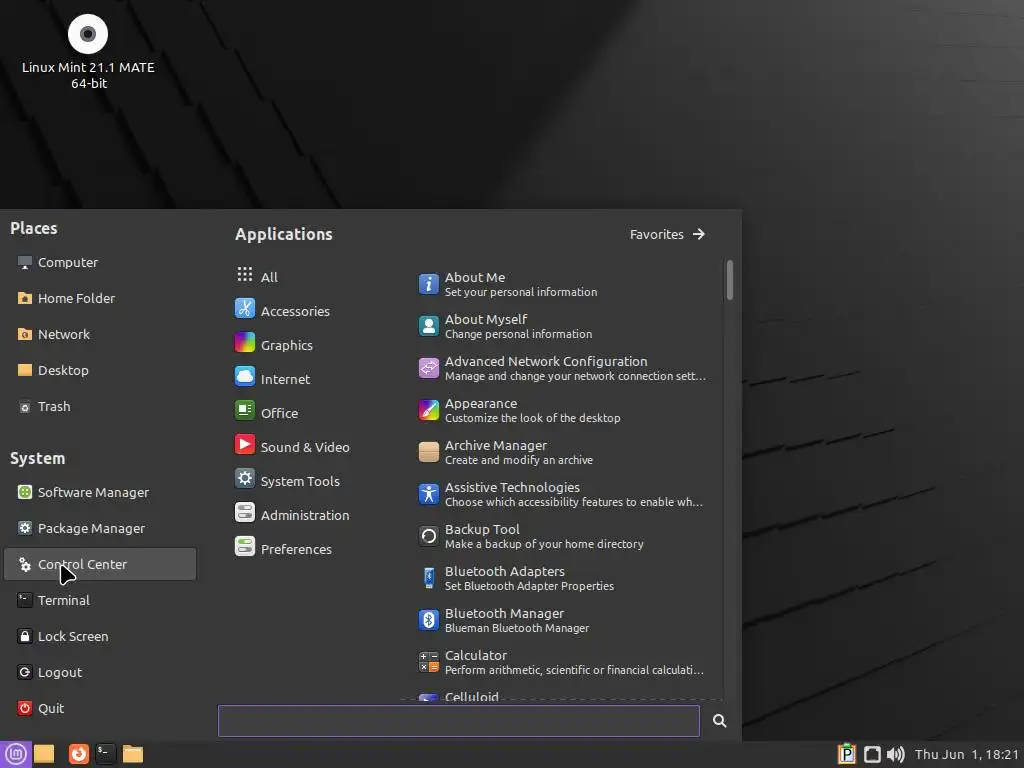Launch Firefox from the panel
The width and height of the screenshot is (1024, 768).
pyautogui.click(x=78, y=754)
